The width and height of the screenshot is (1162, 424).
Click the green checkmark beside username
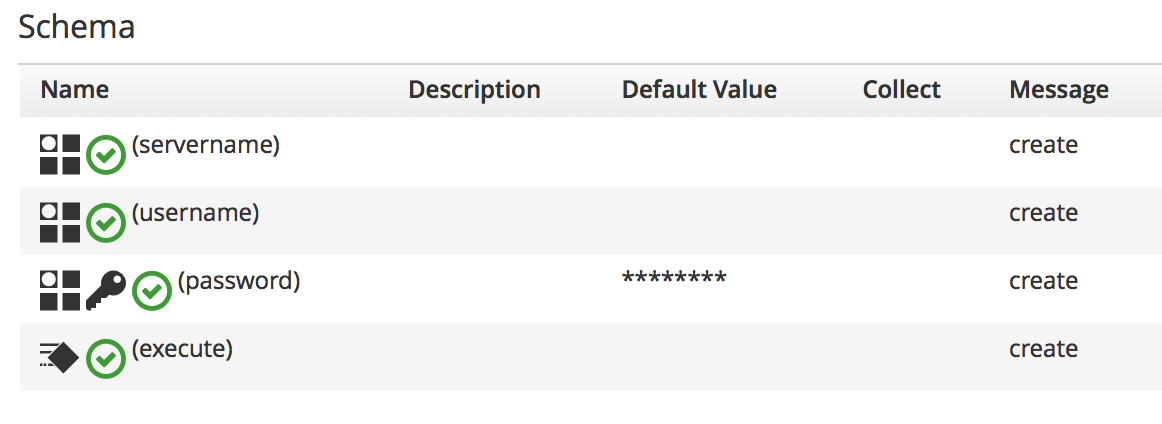pos(106,224)
